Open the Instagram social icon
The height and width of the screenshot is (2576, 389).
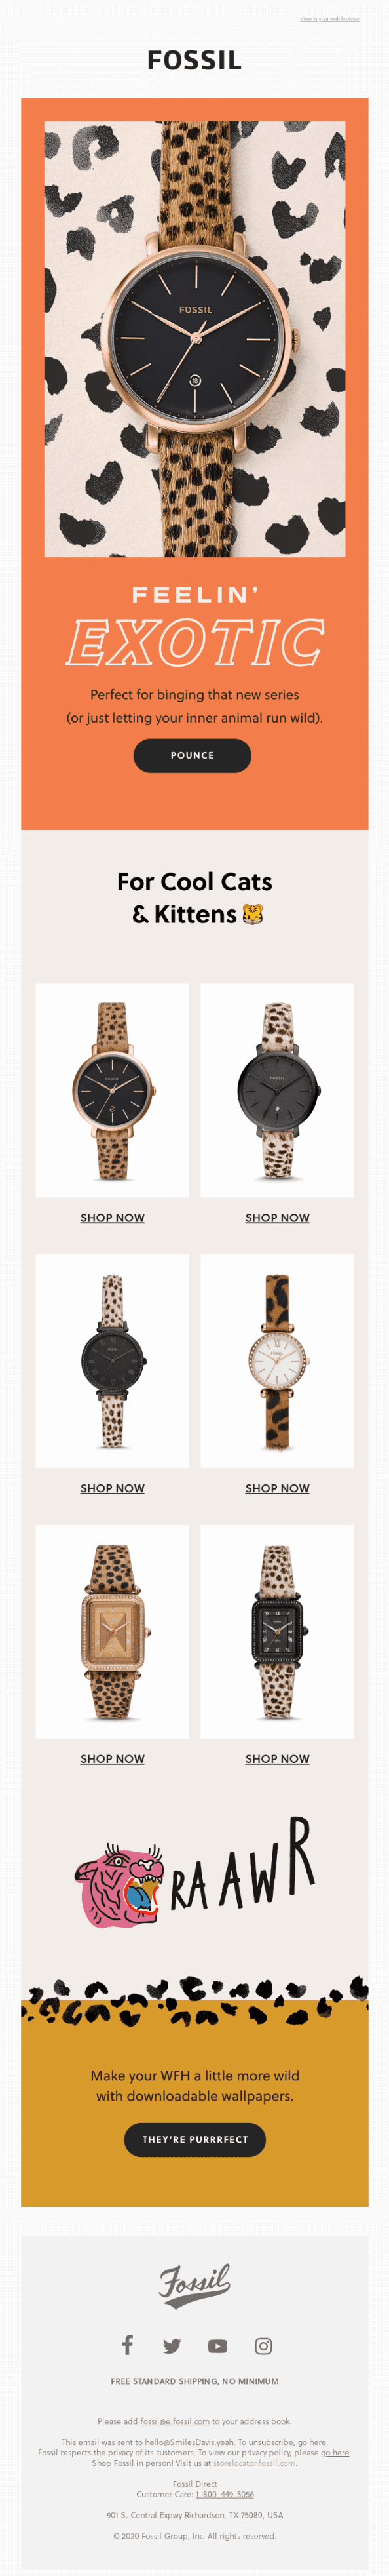(263, 2346)
